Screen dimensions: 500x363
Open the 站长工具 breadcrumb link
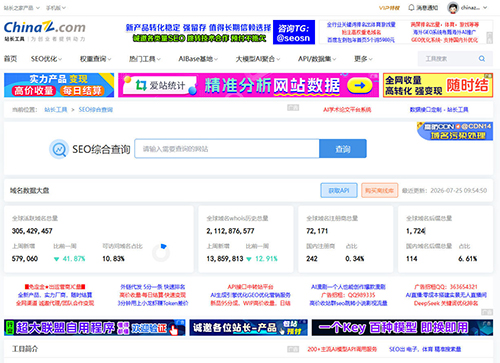[56, 109]
